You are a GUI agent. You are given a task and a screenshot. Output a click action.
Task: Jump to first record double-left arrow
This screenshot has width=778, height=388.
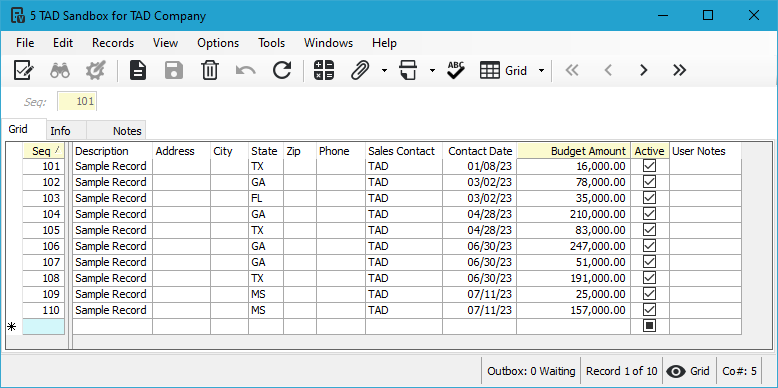[x=572, y=70]
